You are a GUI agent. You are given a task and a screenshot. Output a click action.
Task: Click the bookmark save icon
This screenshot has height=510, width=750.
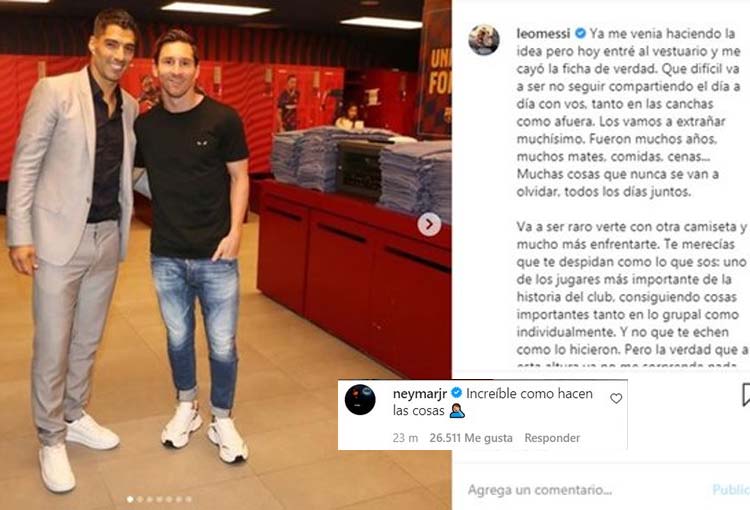[x=746, y=395]
